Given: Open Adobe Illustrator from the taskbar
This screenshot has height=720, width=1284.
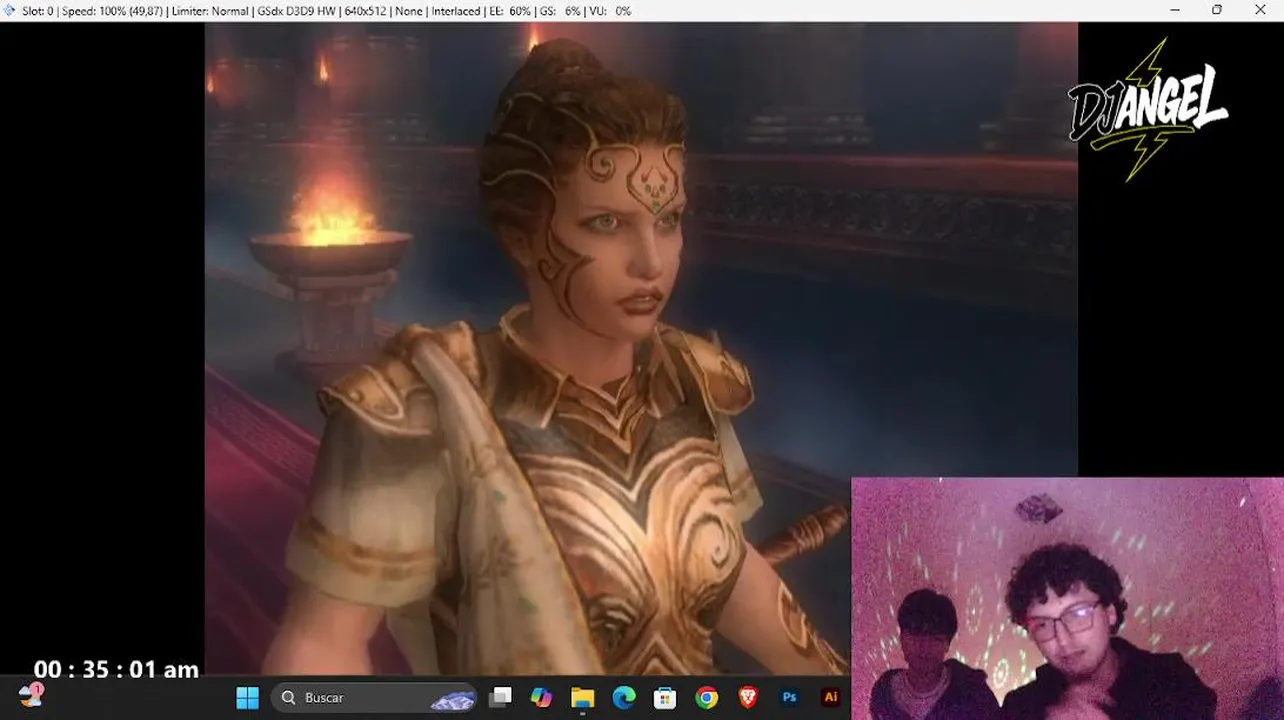Looking at the screenshot, I should pos(830,698).
